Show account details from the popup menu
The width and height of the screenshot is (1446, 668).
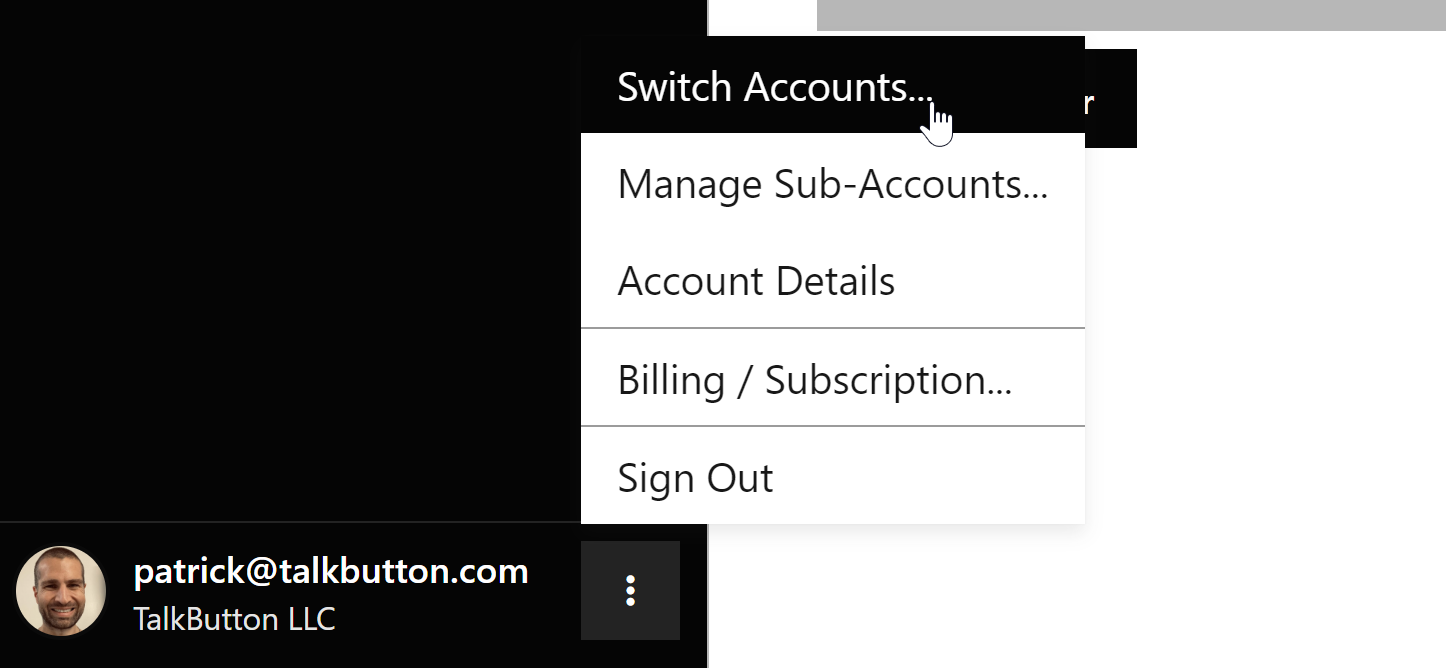(x=756, y=281)
